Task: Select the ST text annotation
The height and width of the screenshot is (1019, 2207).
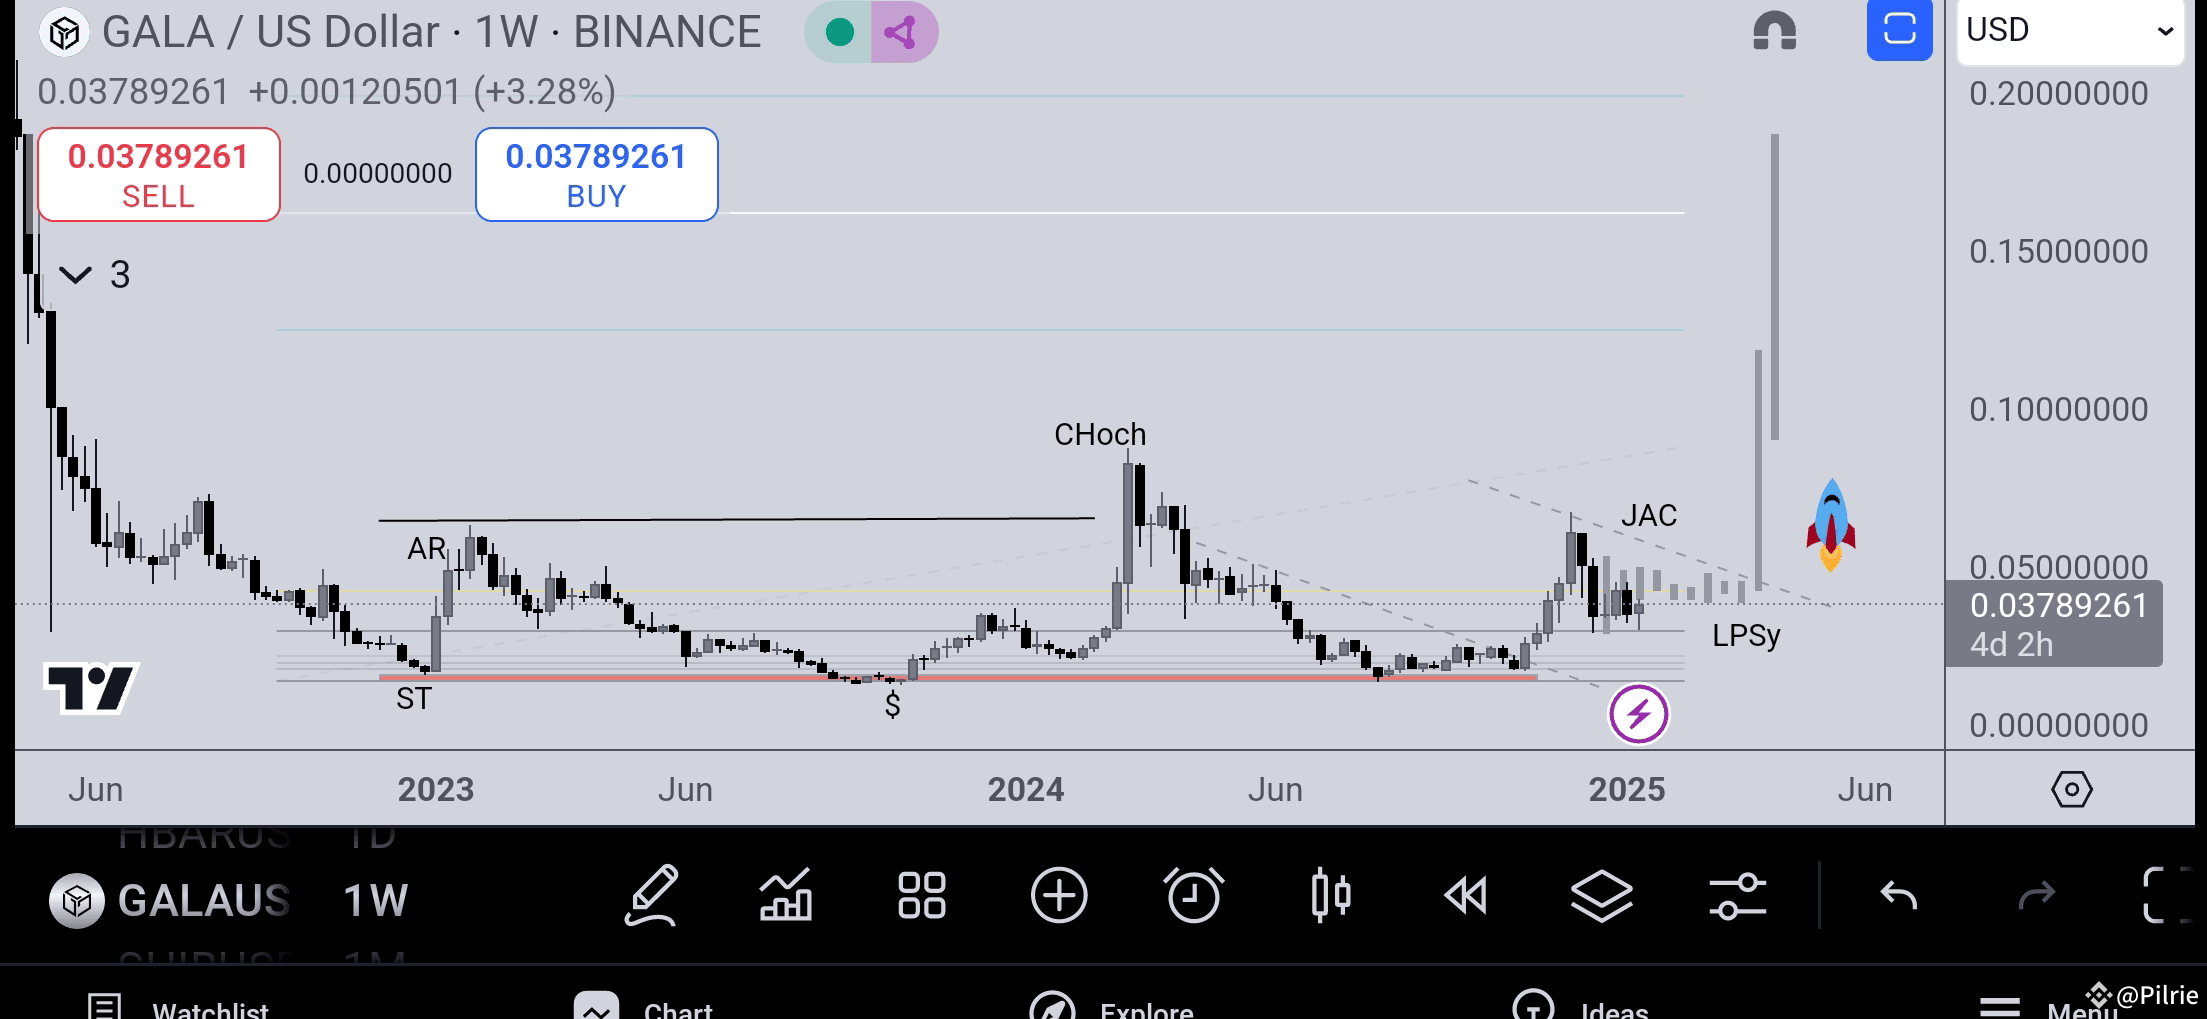Action: pos(414,699)
